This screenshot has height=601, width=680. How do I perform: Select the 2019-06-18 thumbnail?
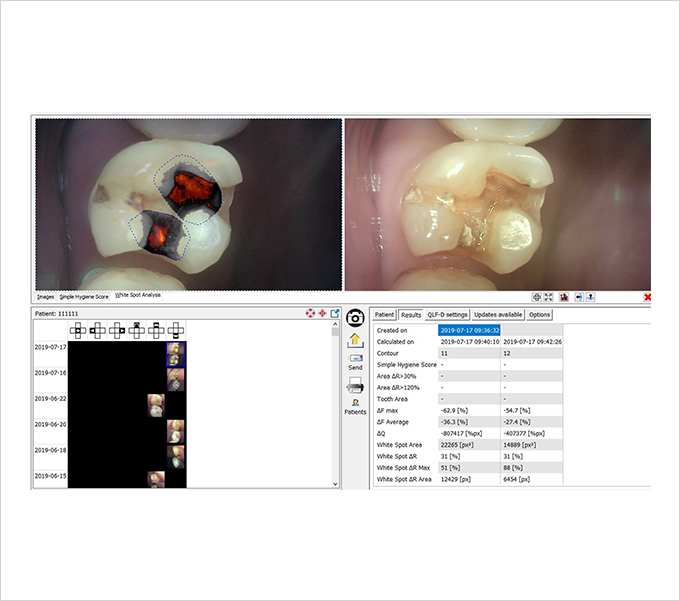176,457
